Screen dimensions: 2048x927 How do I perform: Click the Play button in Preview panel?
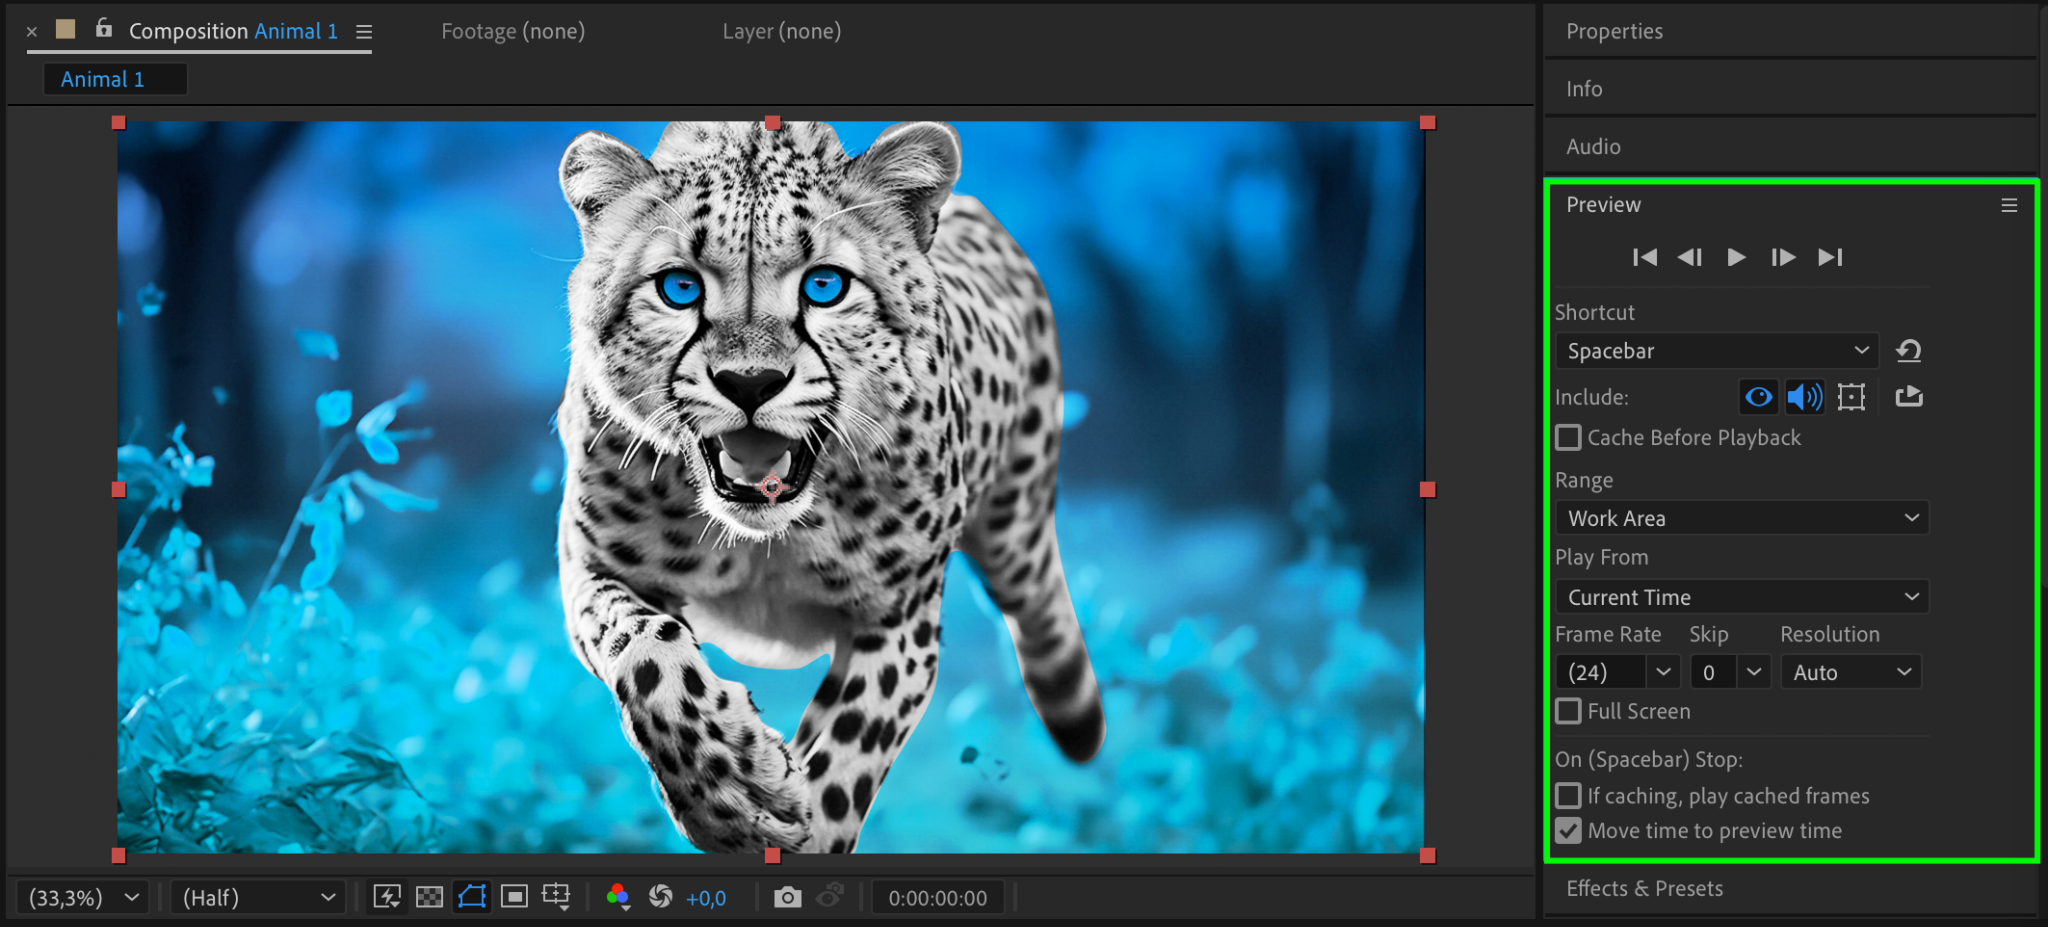coord(1736,257)
